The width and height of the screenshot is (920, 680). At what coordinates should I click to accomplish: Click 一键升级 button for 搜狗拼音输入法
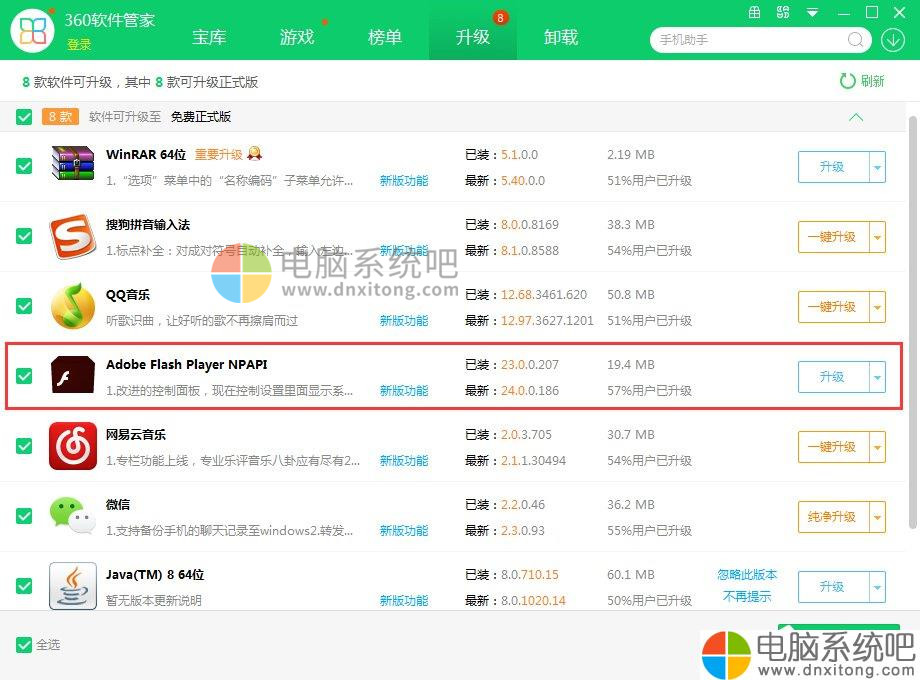tap(833, 237)
